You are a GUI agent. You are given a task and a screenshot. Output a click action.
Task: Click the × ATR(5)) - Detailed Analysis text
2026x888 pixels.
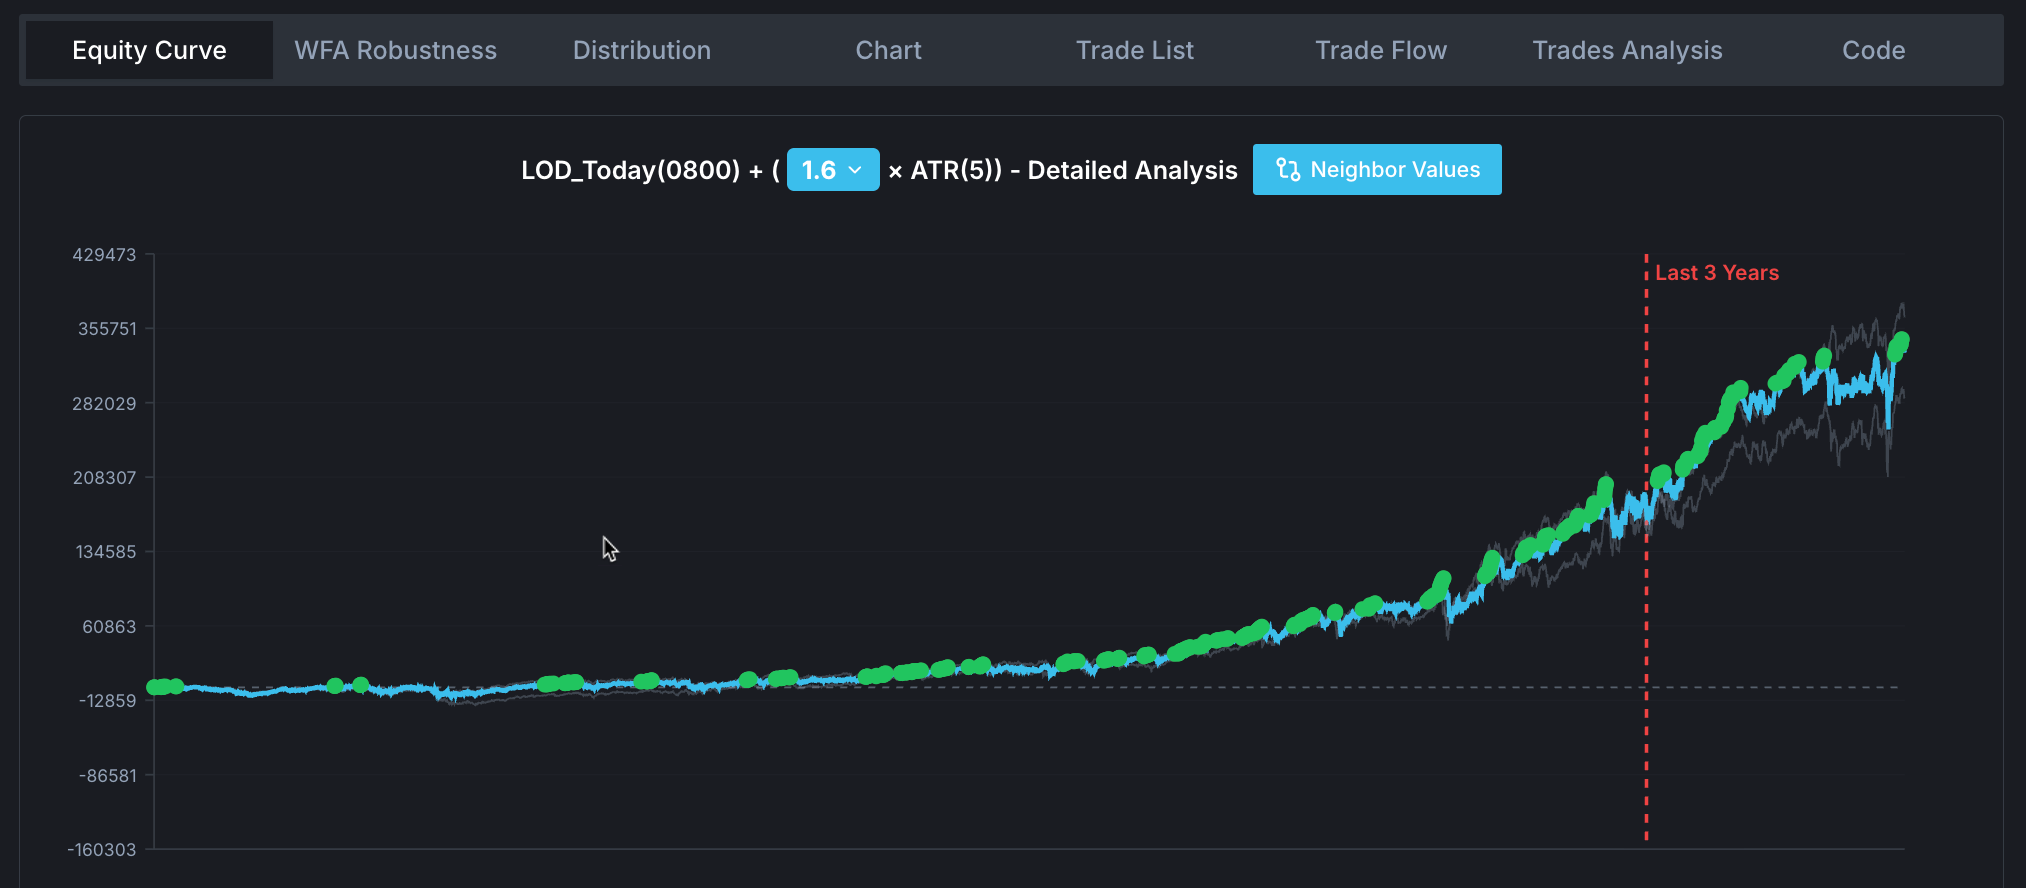click(x=1063, y=170)
